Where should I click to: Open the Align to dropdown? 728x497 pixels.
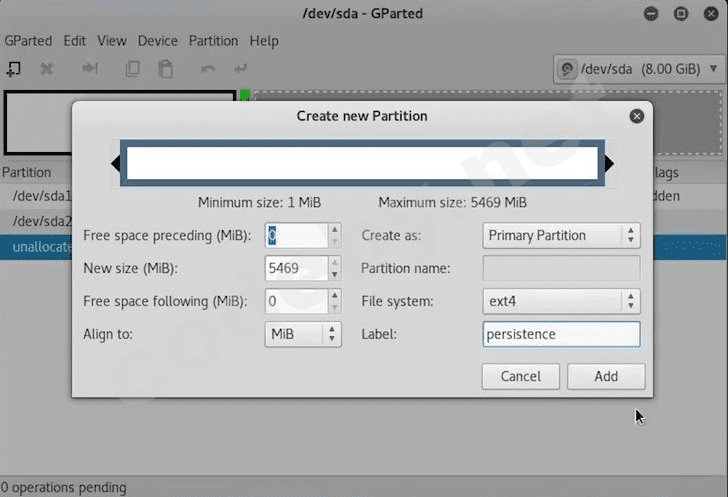coord(304,334)
